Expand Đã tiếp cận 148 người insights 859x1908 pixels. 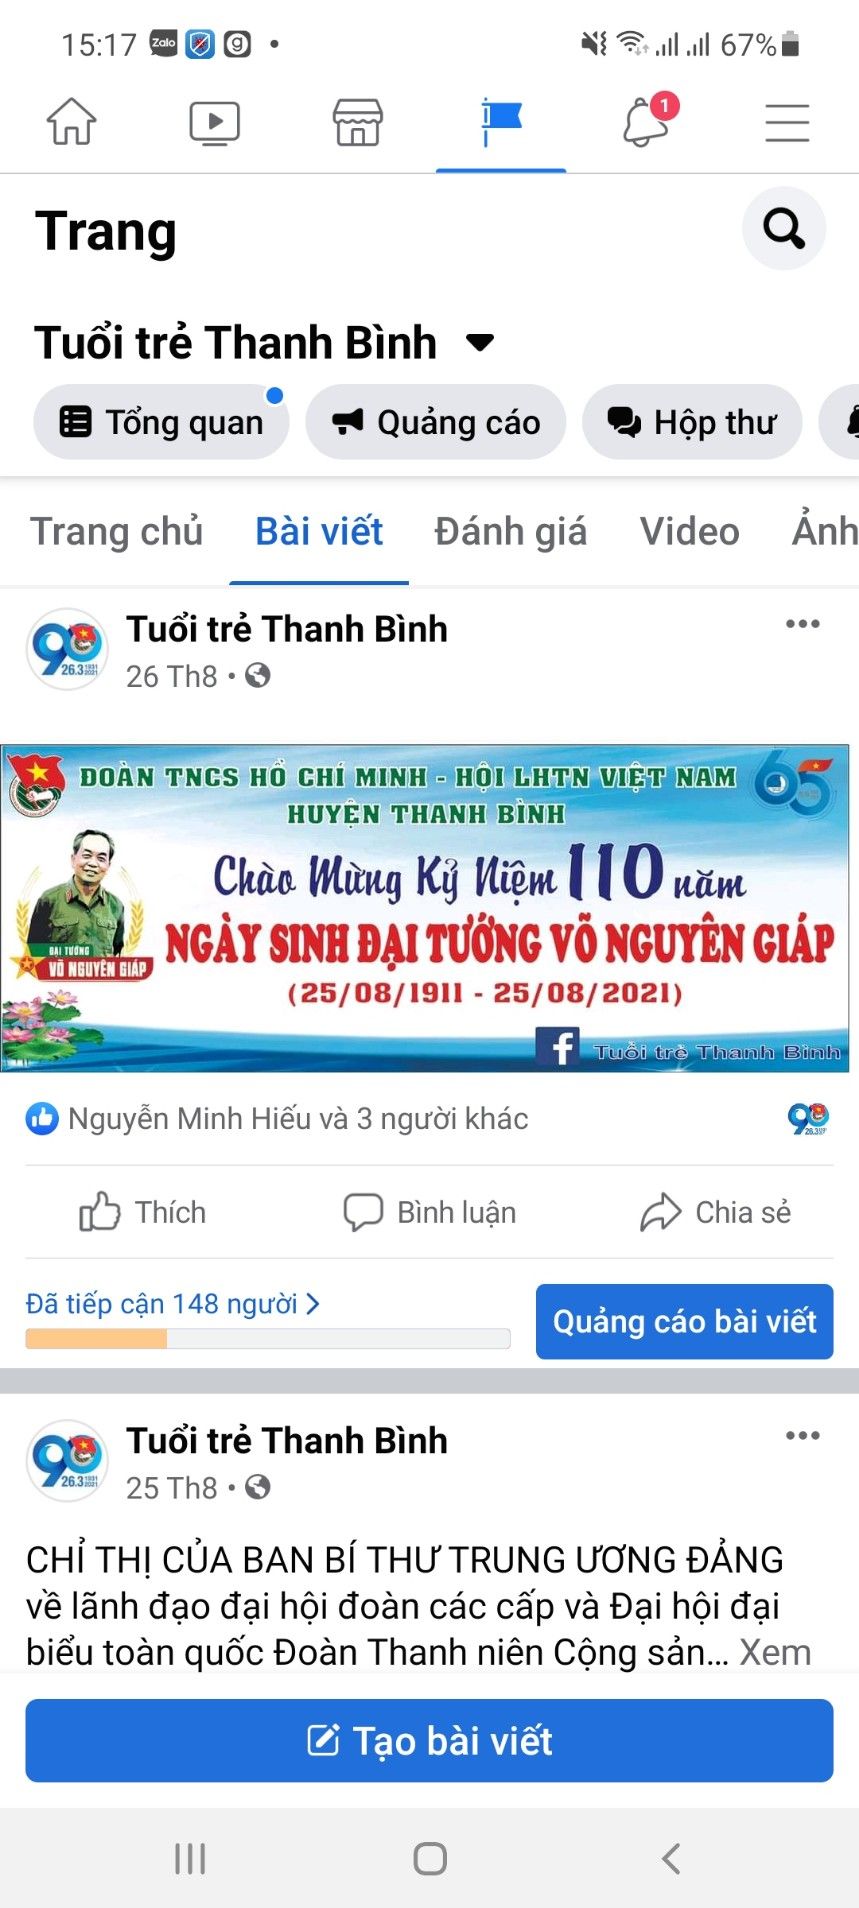tap(173, 1304)
